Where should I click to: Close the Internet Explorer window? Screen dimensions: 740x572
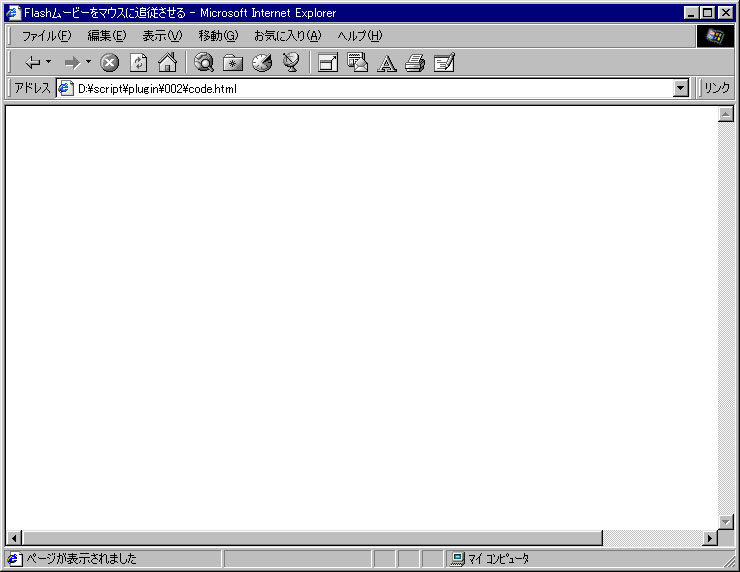[x=726, y=13]
